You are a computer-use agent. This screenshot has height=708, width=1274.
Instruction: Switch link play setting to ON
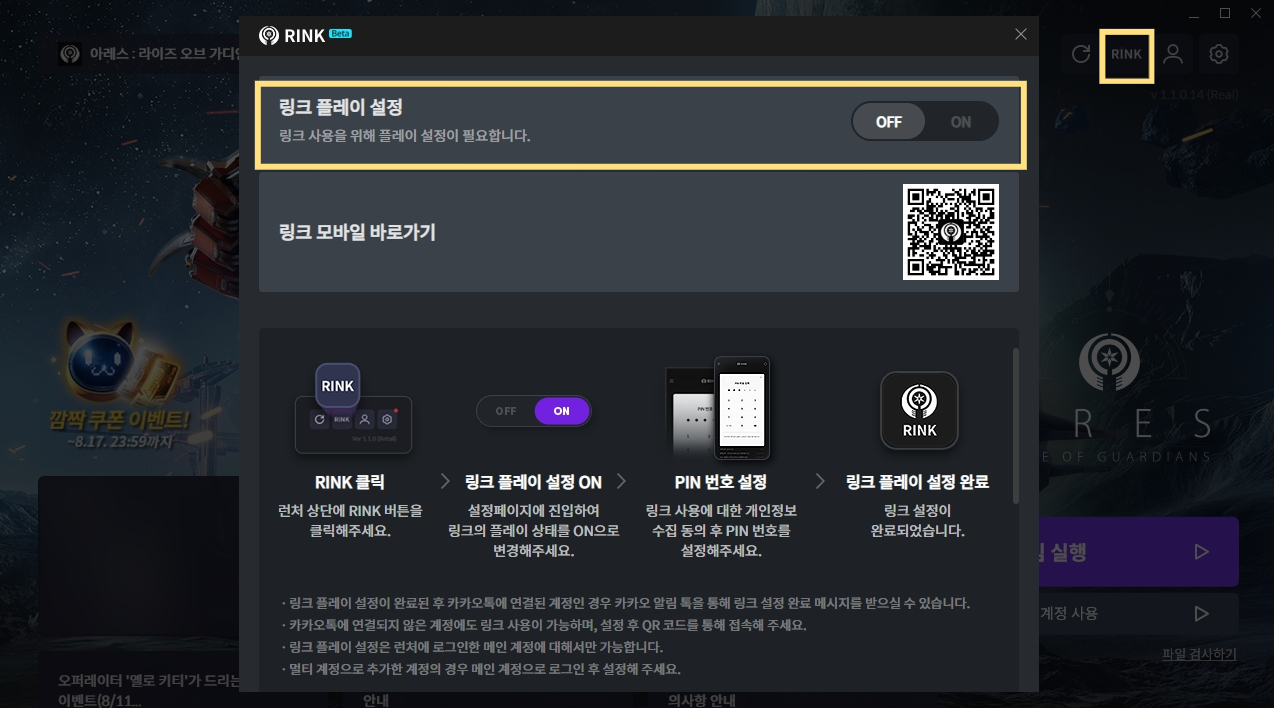point(961,122)
